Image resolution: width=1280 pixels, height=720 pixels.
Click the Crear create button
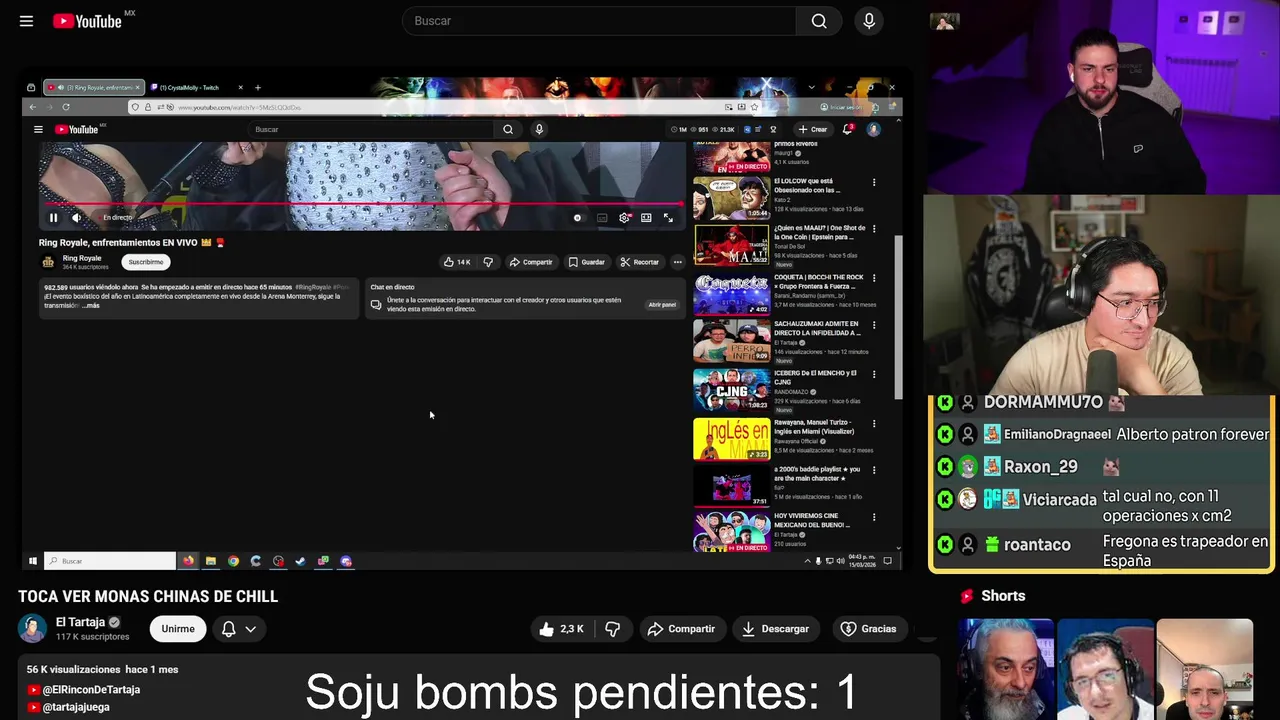click(812, 129)
